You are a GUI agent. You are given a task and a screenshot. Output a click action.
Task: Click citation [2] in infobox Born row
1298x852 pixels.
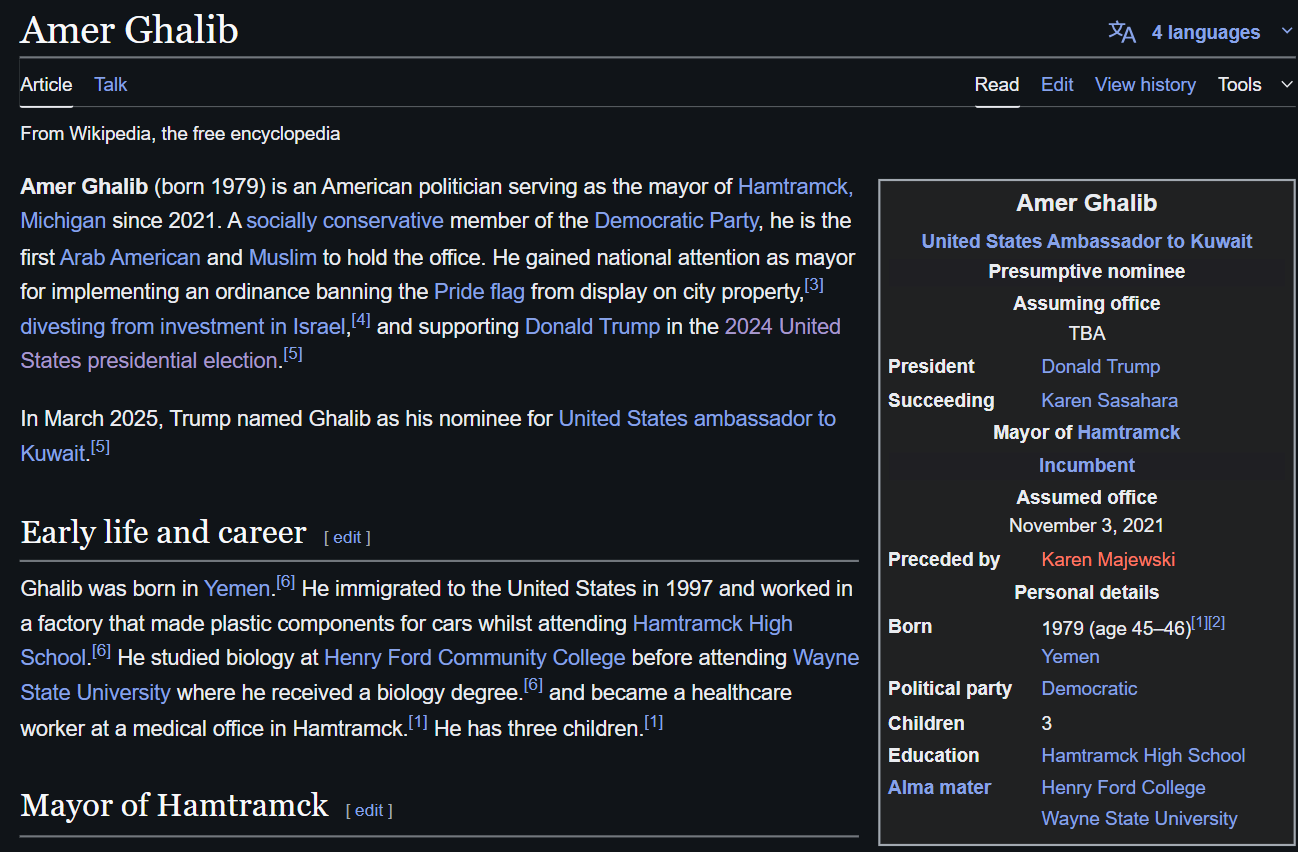pos(1217,622)
